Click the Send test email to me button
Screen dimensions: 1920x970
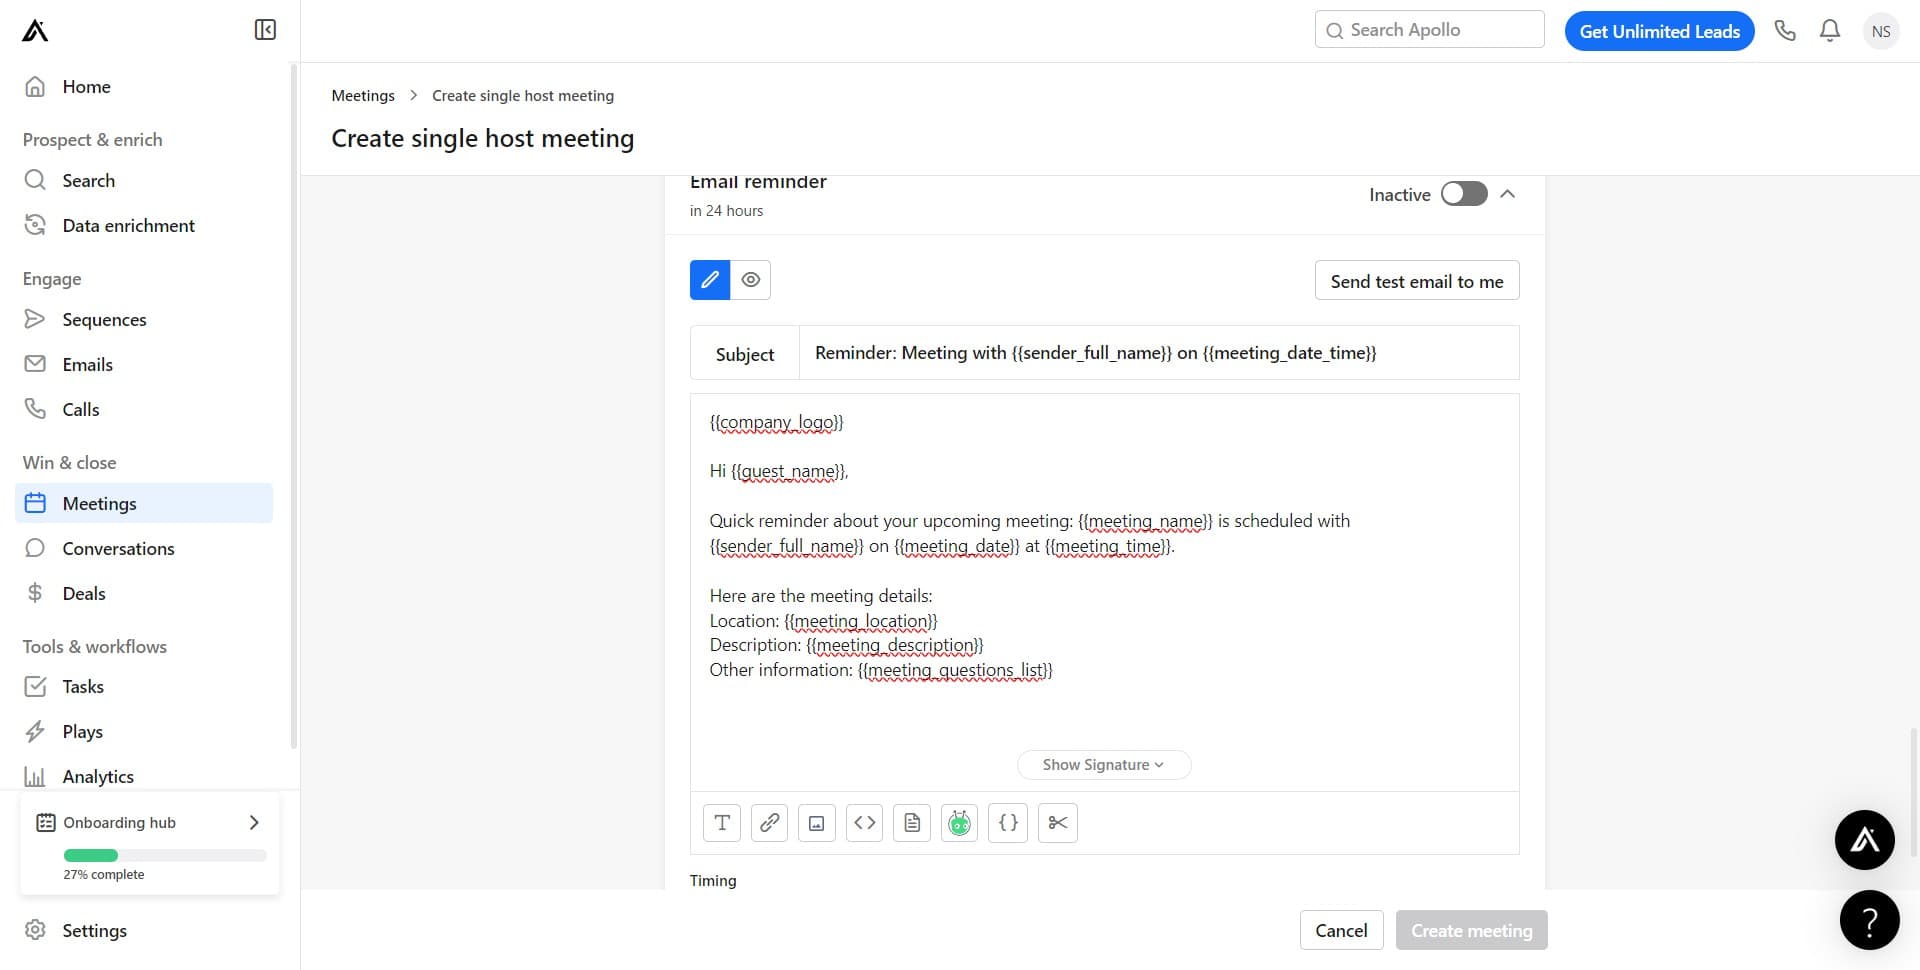click(1416, 280)
